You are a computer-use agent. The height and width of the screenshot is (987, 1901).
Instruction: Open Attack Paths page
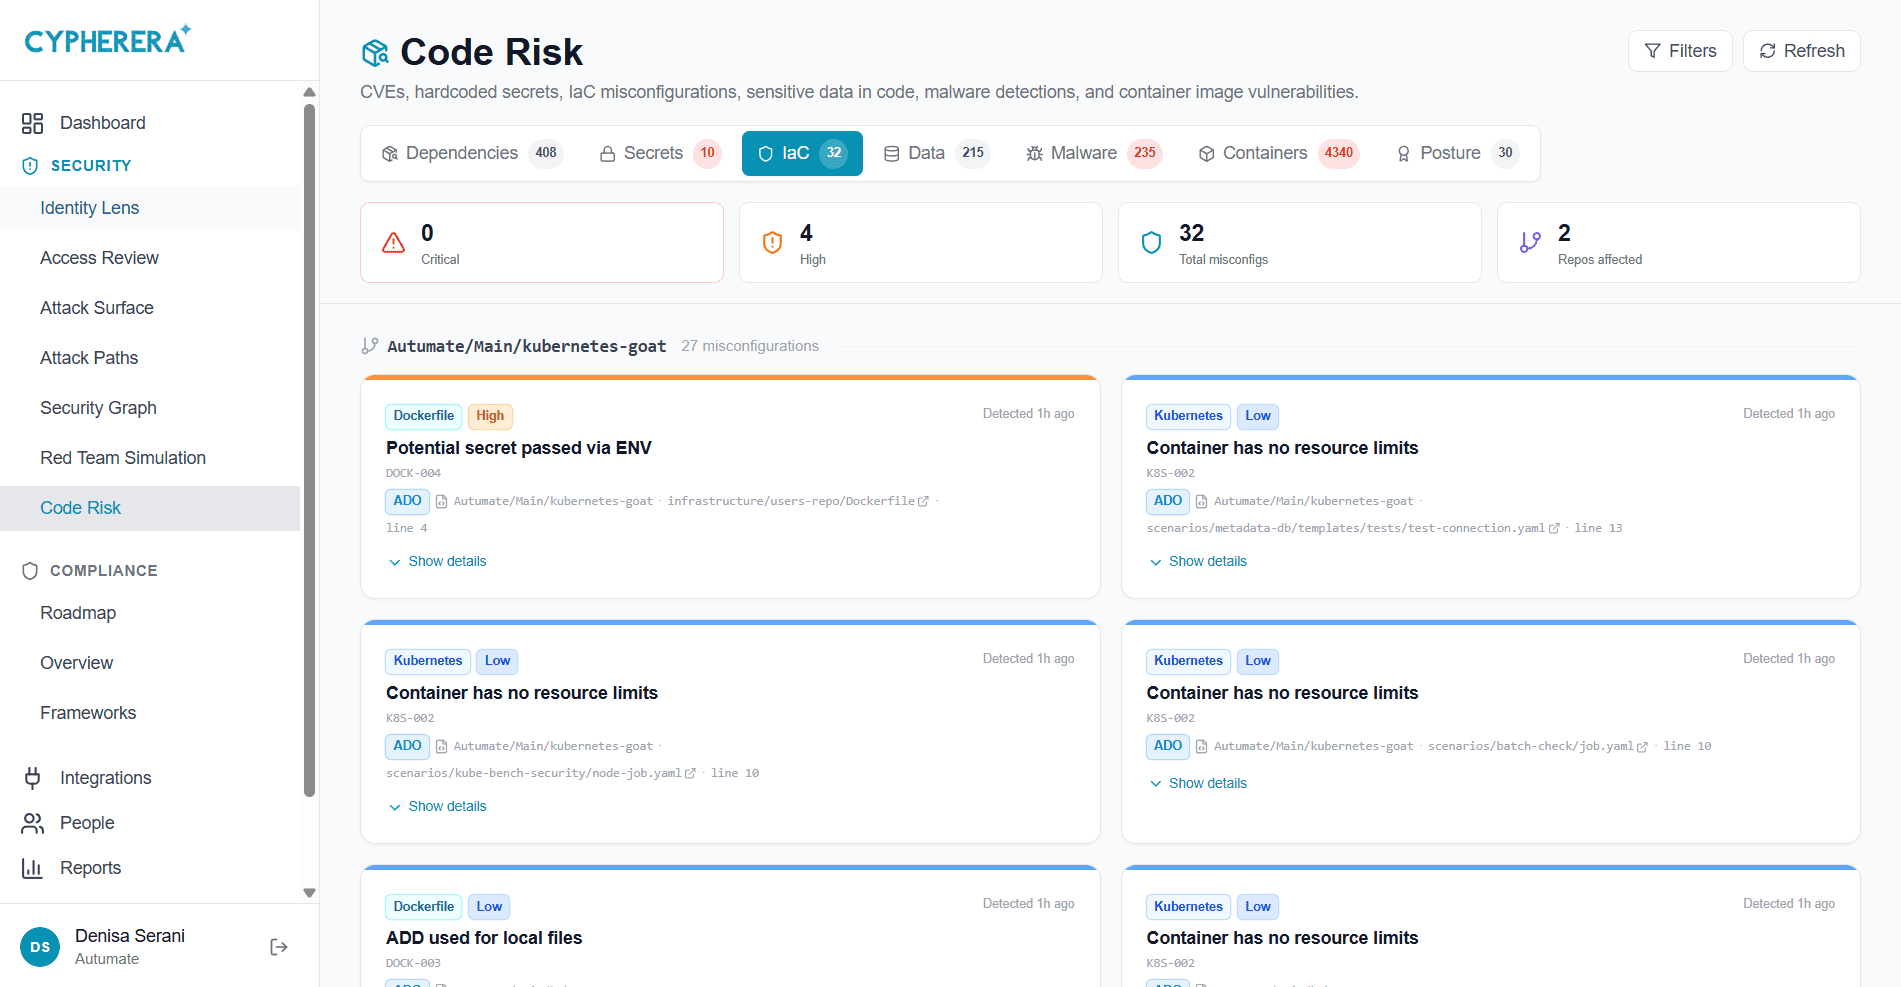tap(150, 358)
